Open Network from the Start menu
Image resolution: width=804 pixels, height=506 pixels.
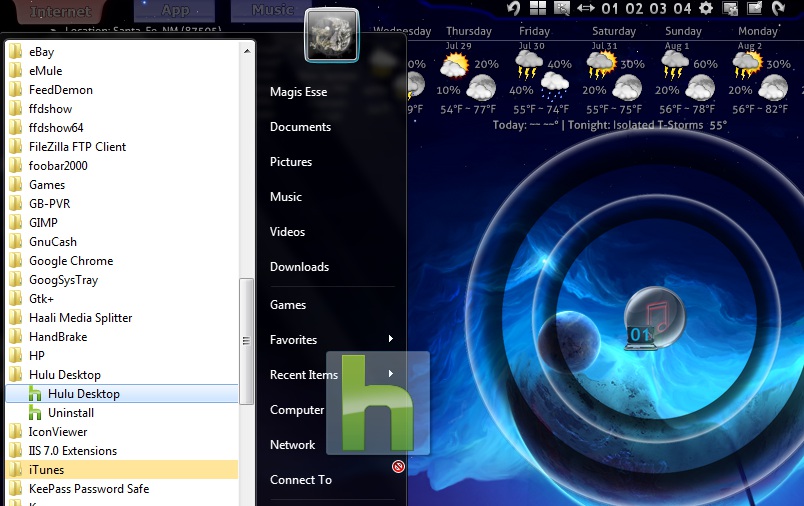(x=292, y=444)
